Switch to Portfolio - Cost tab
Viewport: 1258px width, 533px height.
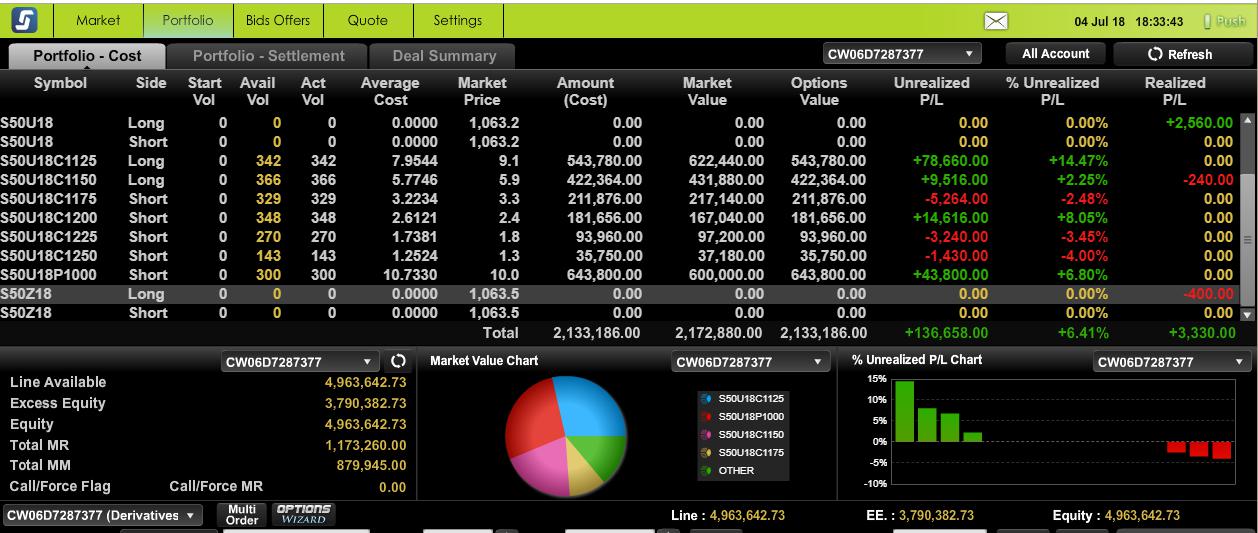tap(87, 56)
